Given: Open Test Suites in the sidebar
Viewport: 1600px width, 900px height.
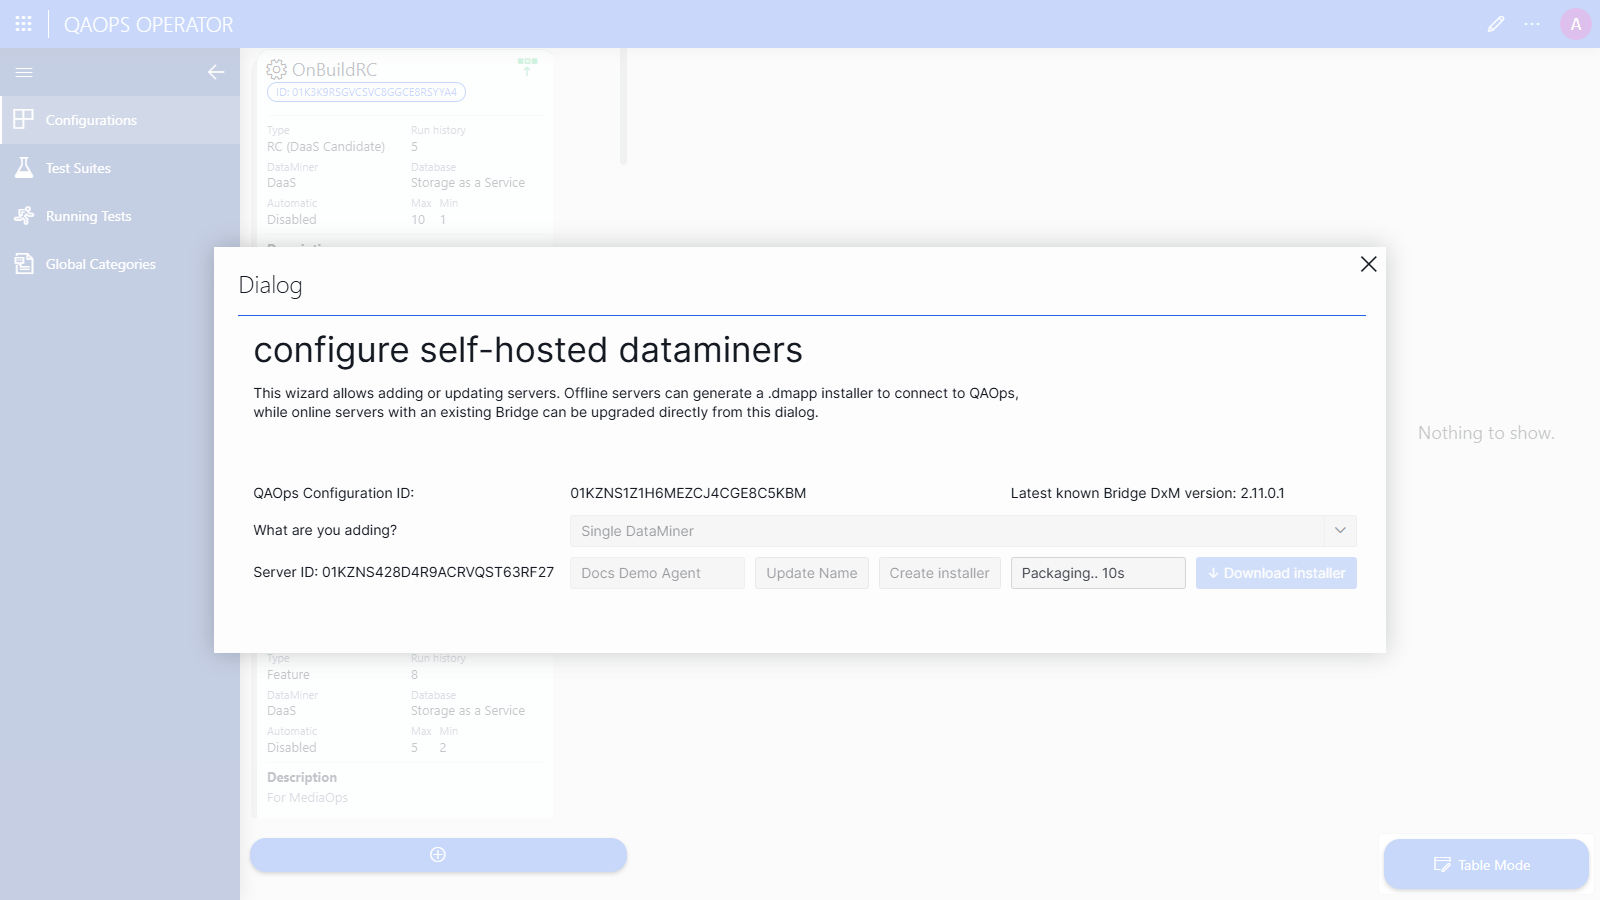Looking at the screenshot, I should coord(120,168).
